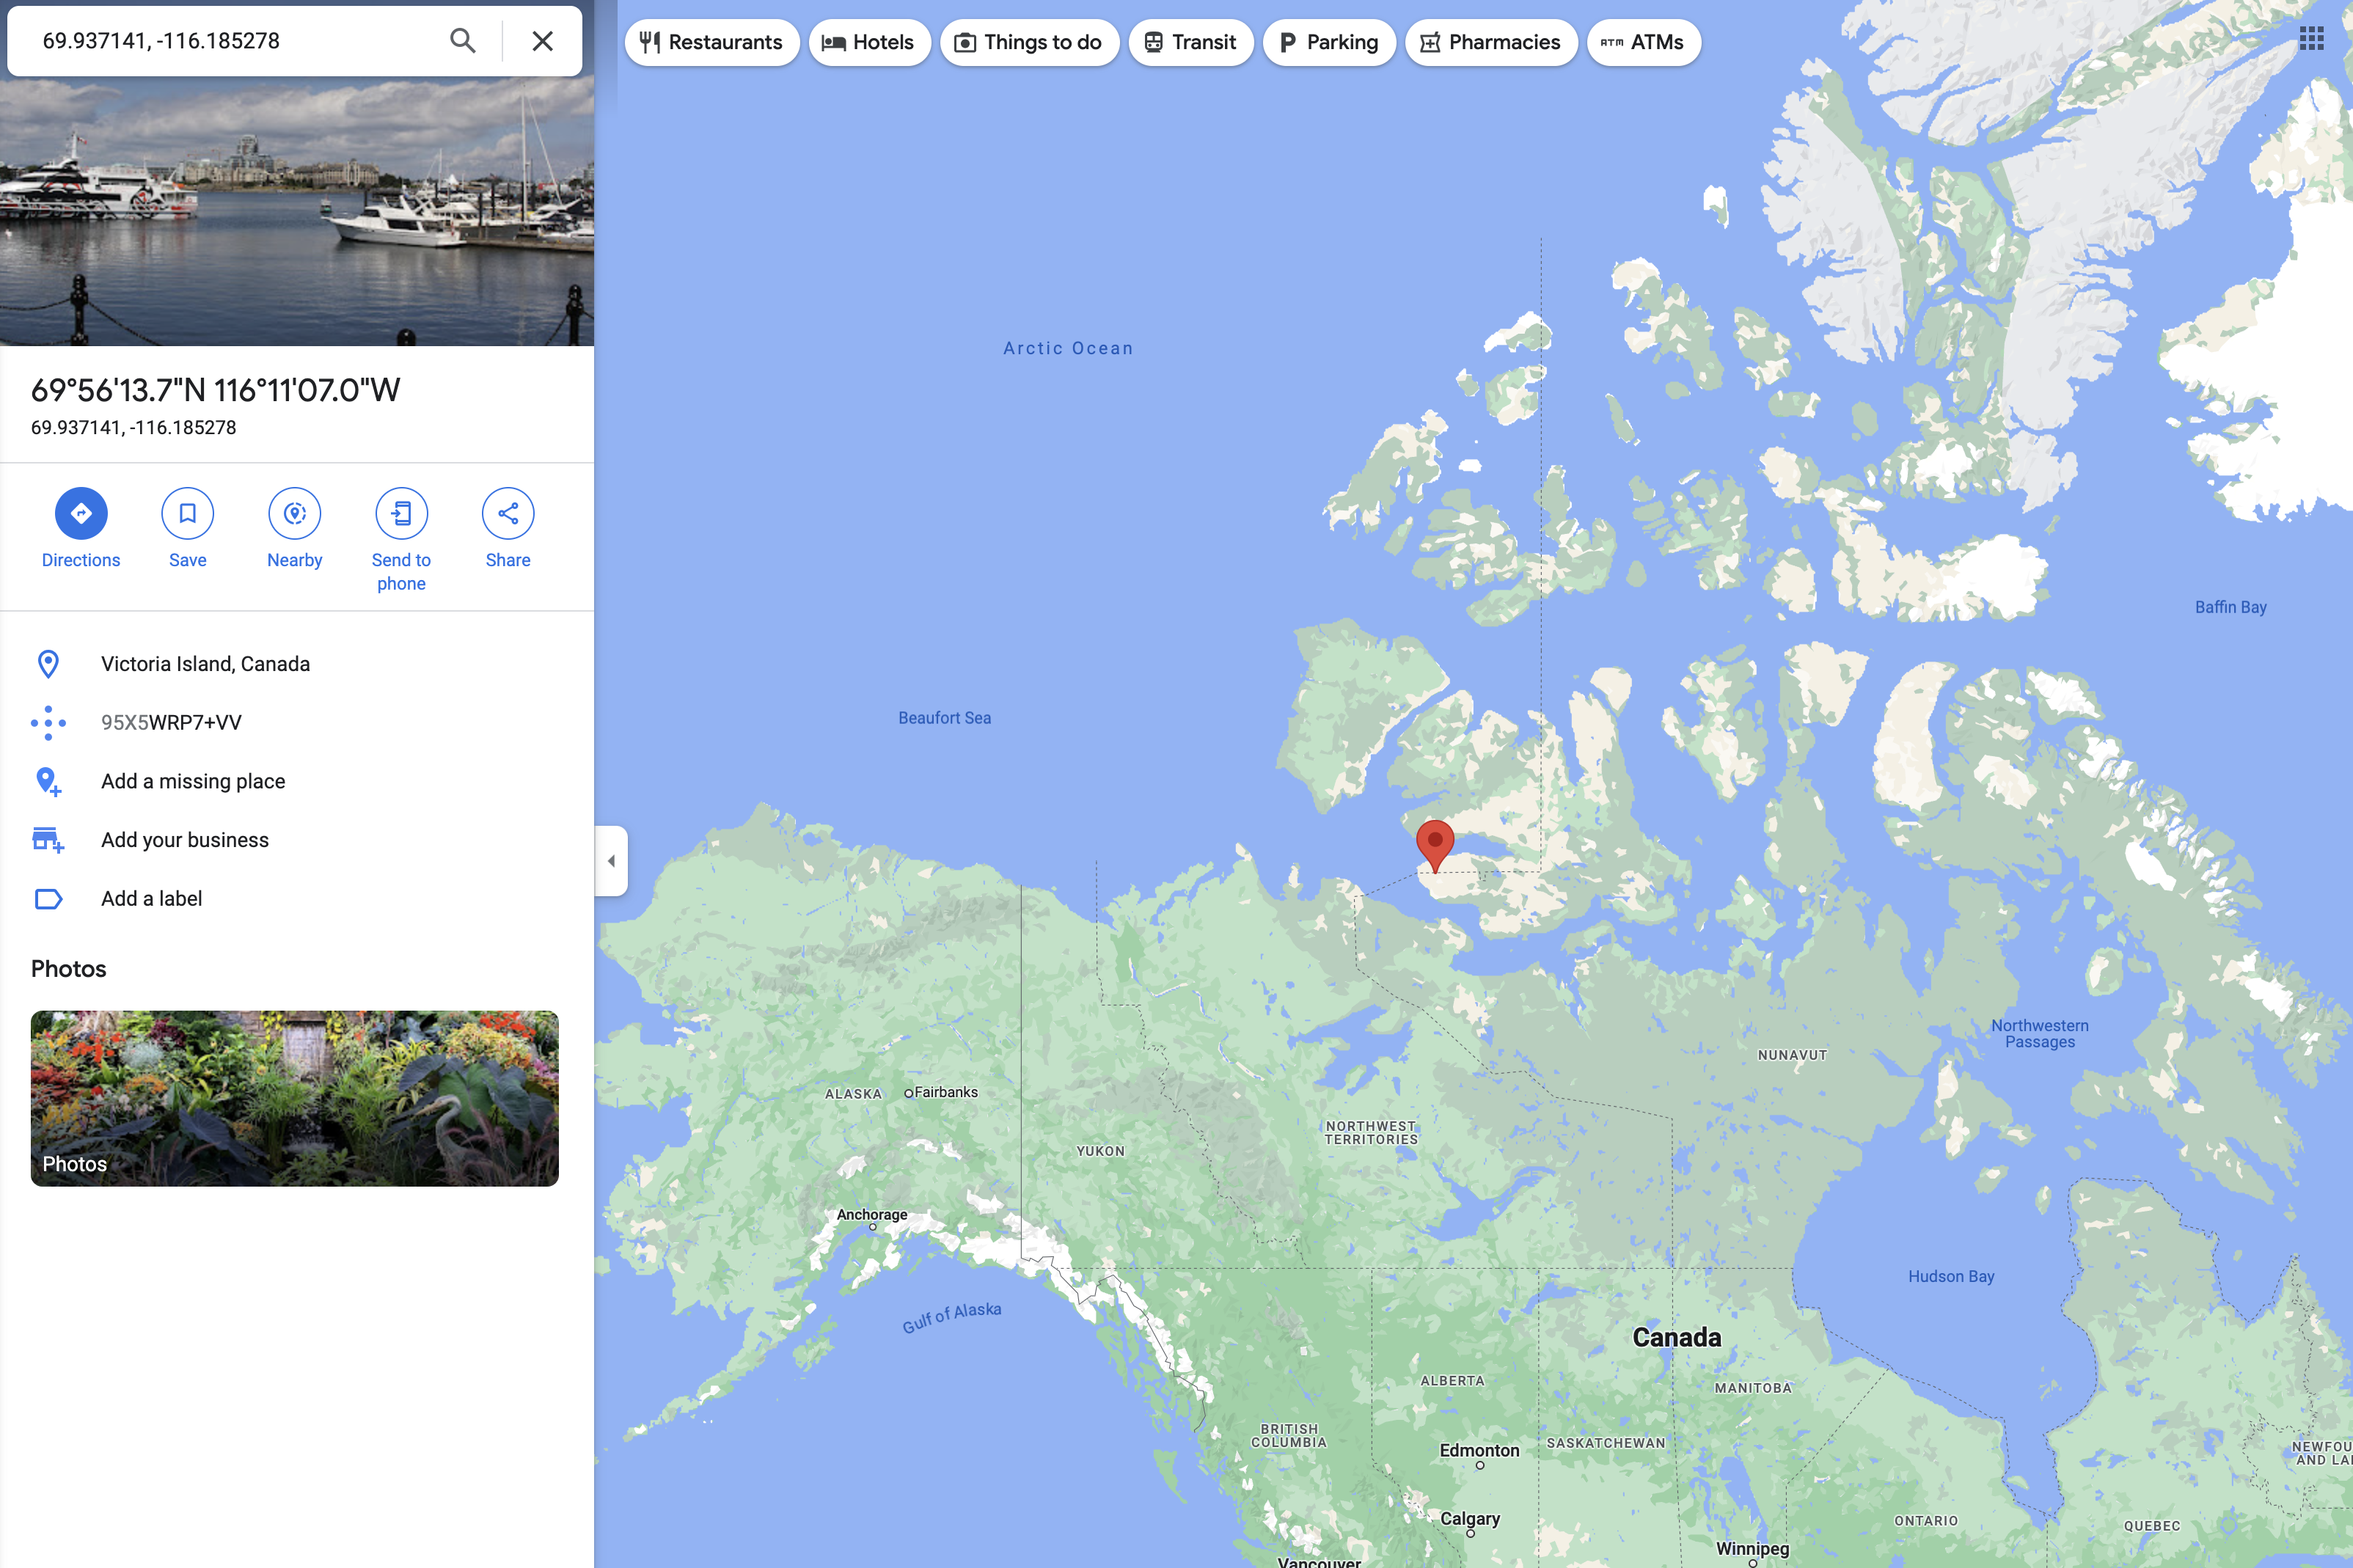The height and width of the screenshot is (1568, 2353).
Task: Clear the search with the X icon
Action: (x=542, y=41)
